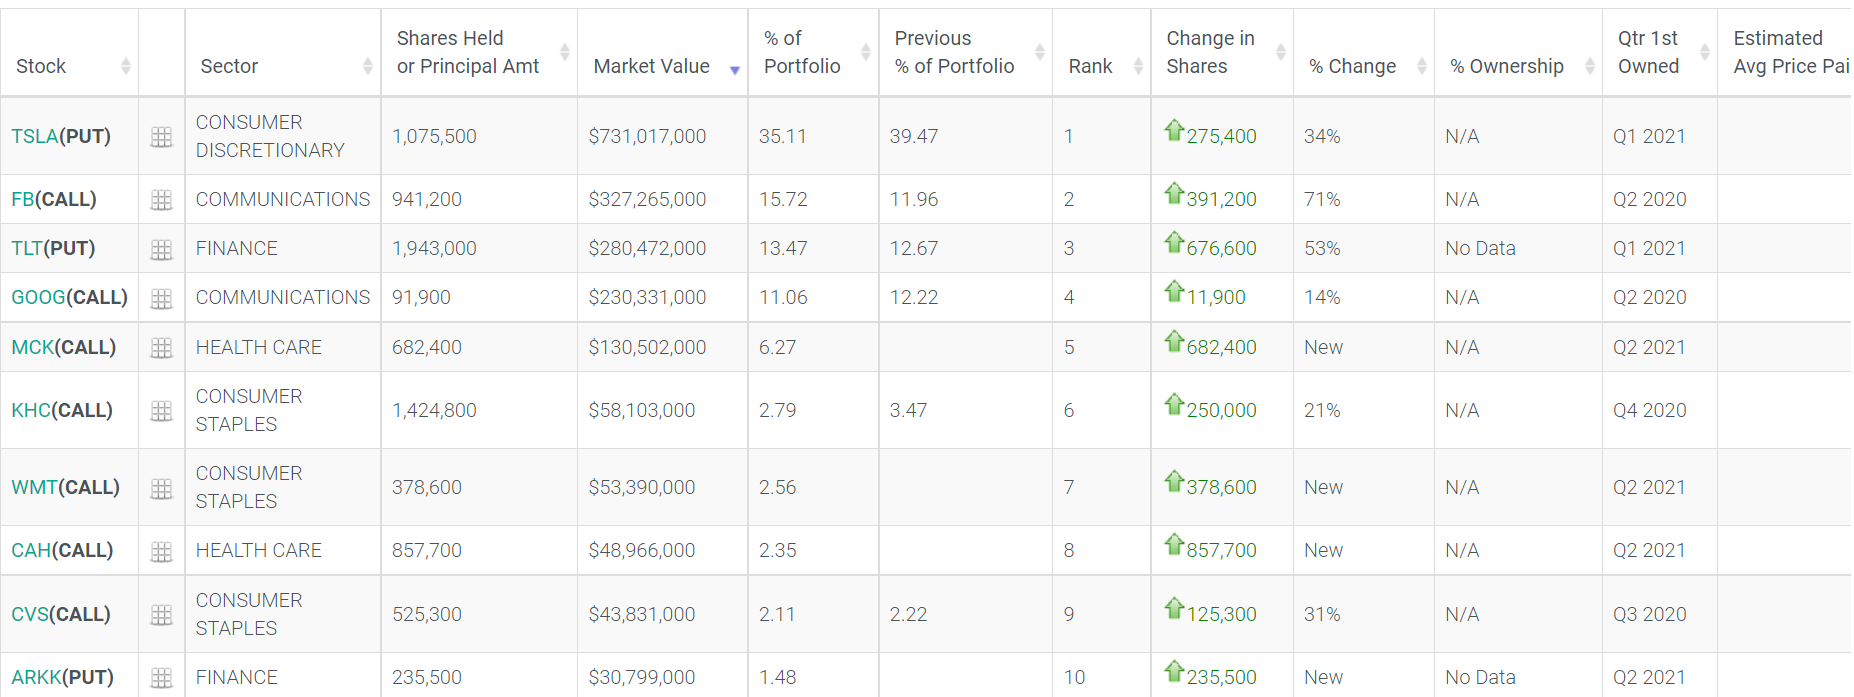Open the GOOG ticker link

(x=38, y=297)
